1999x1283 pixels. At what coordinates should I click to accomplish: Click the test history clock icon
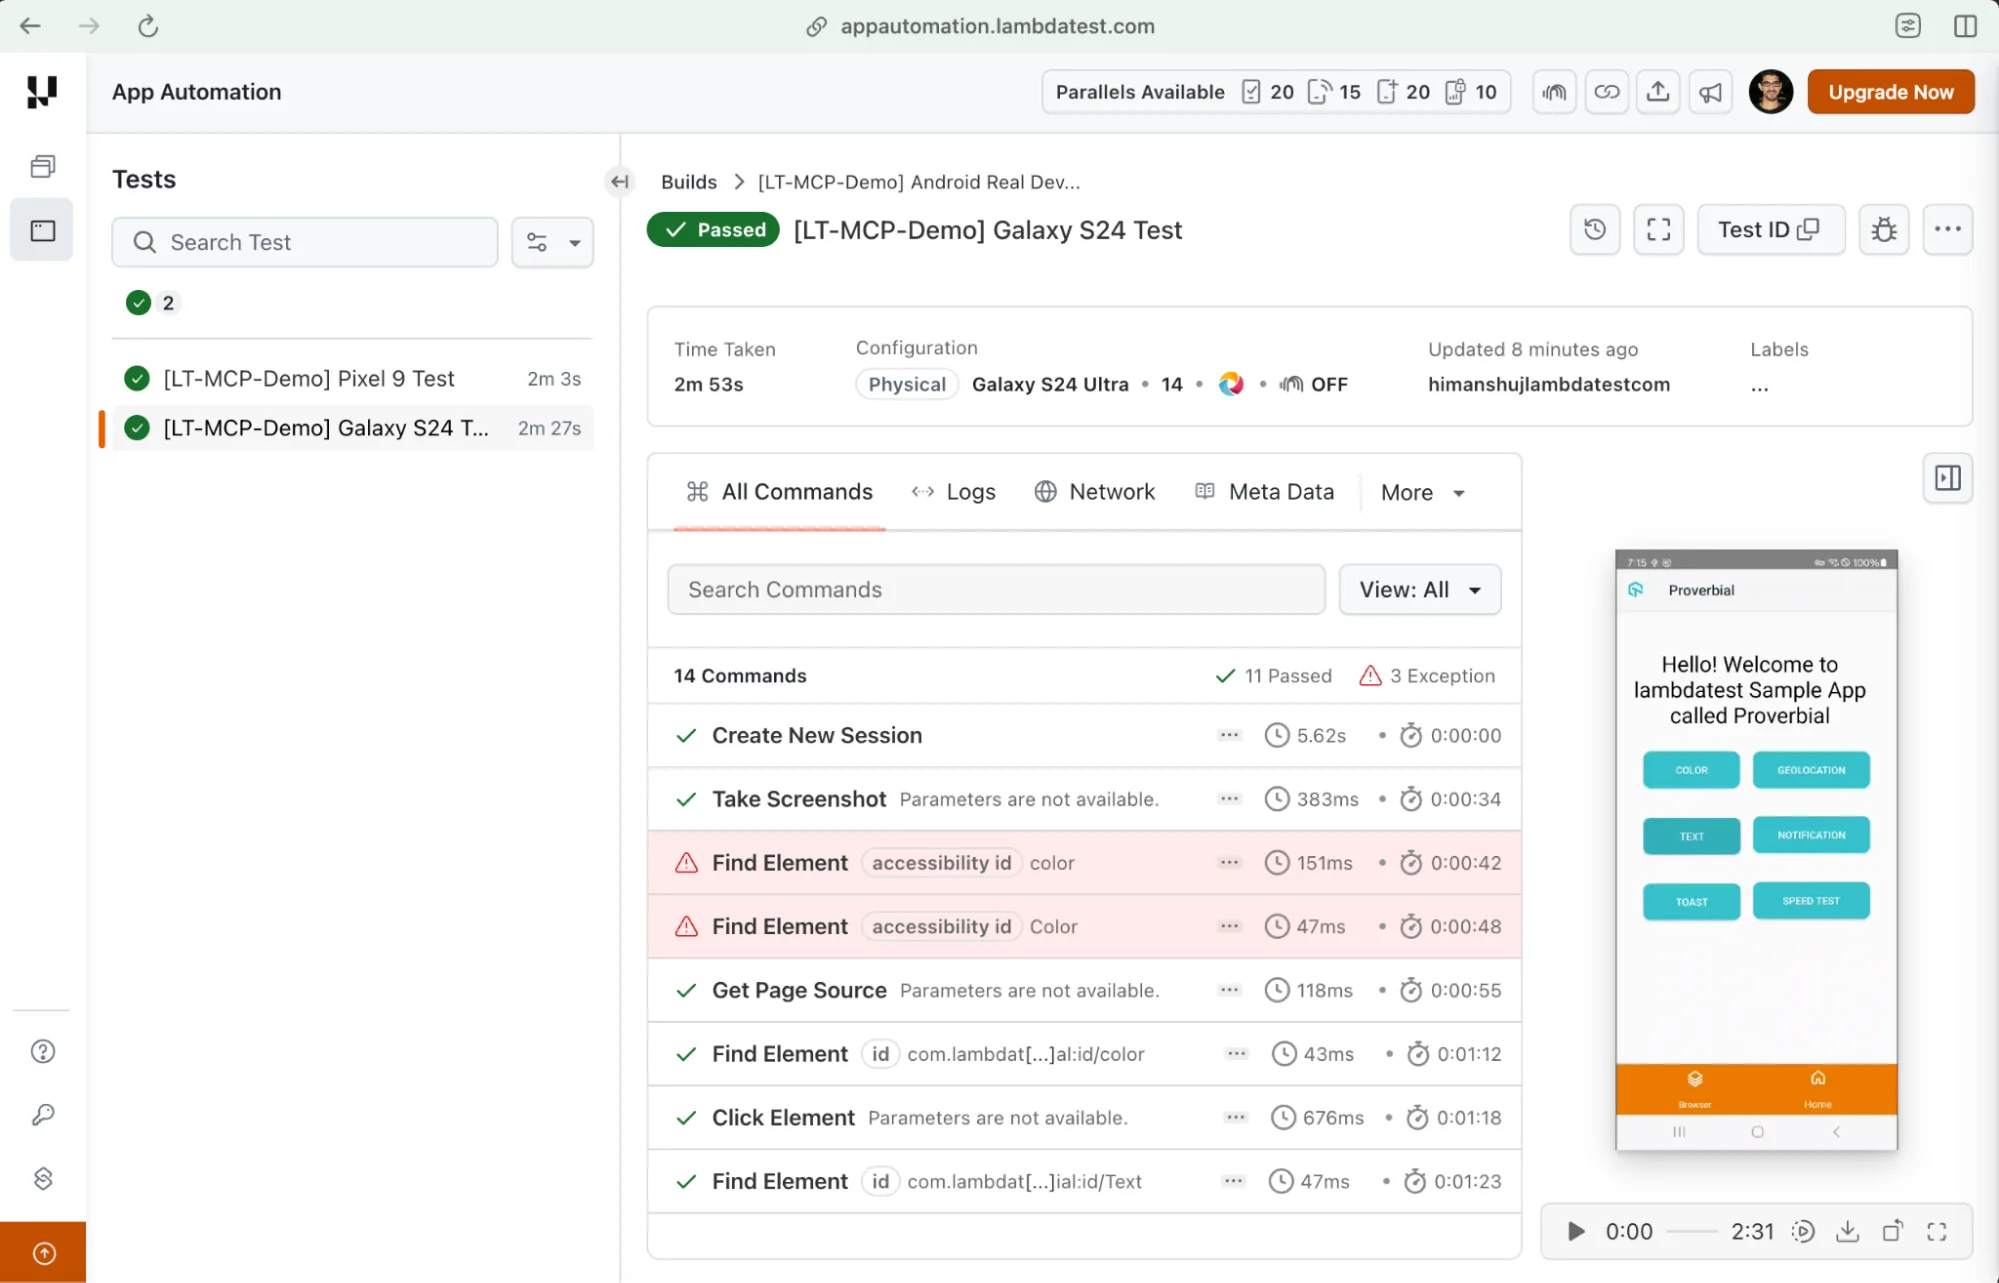pyautogui.click(x=1595, y=230)
